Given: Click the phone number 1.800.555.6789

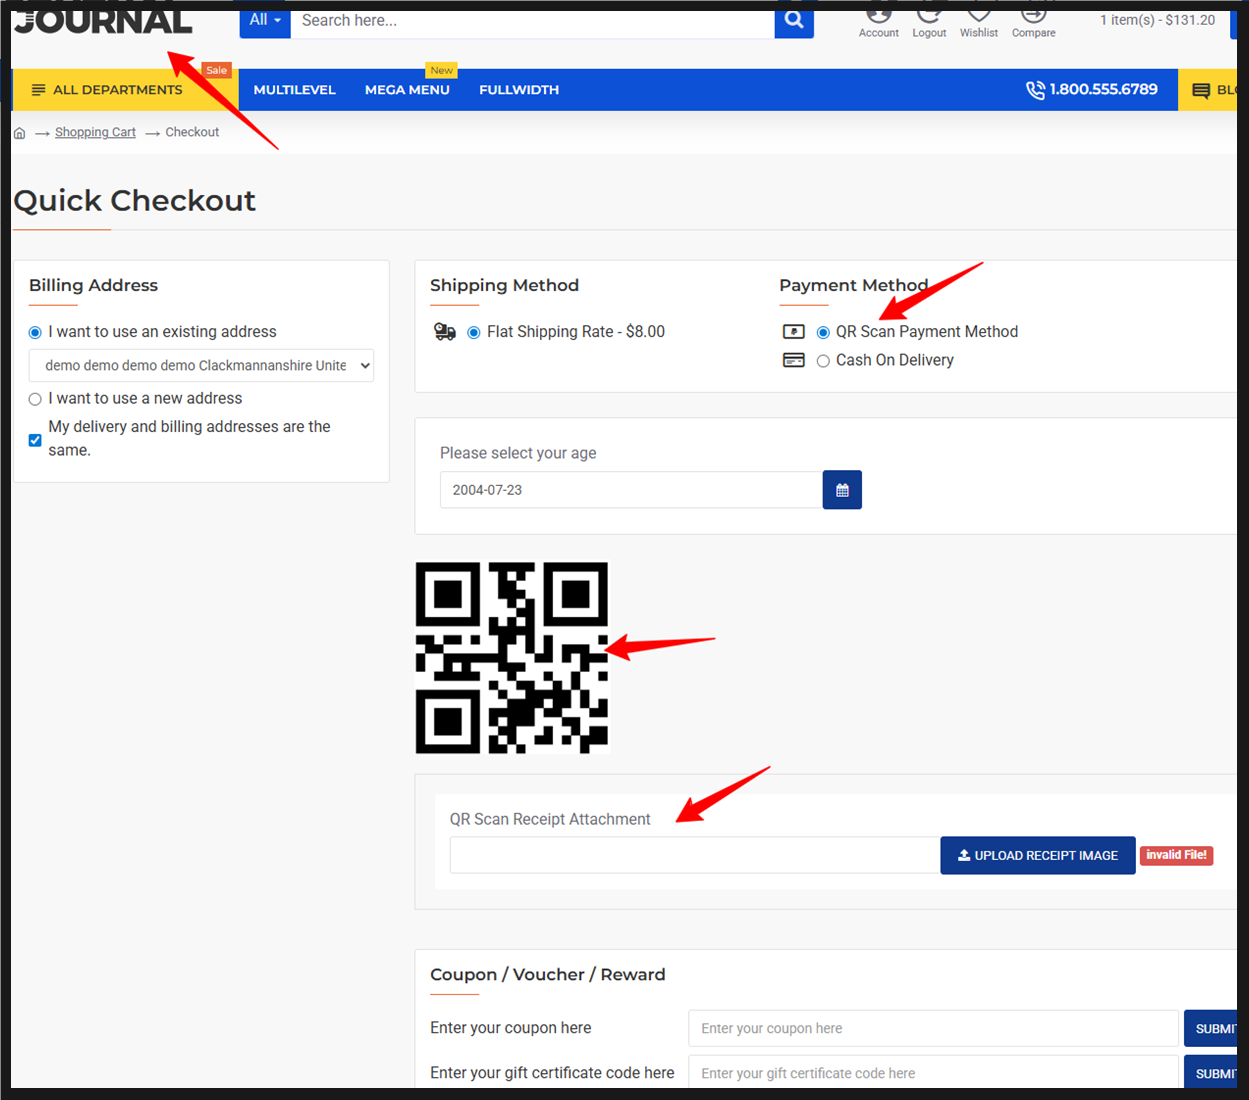Looking at the screenshot, I should [1092, 90].
